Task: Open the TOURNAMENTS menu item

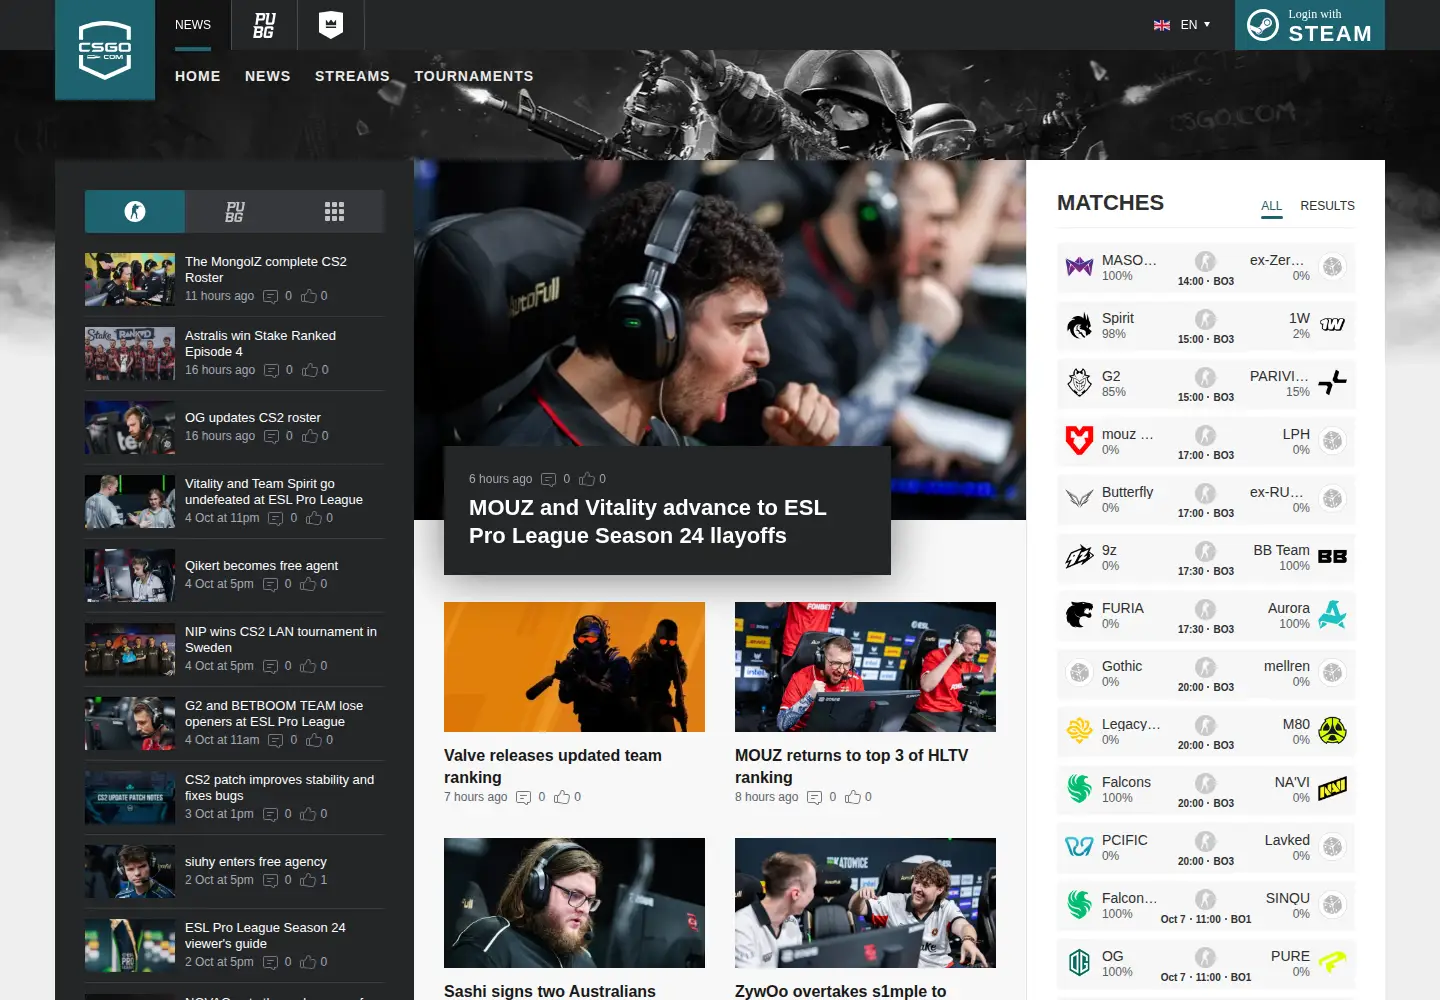Action: tap(474, 76)
